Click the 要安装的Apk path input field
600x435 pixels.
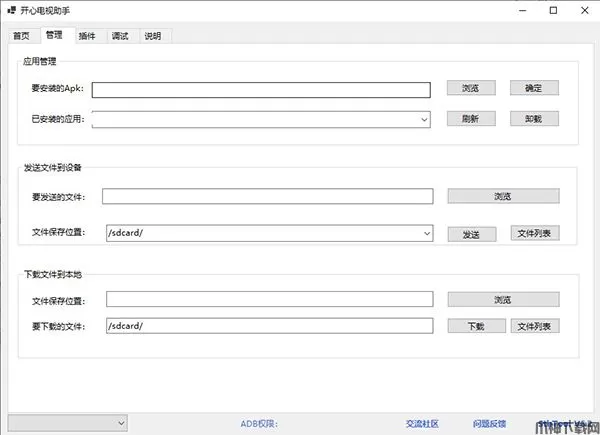(x=260, y=89)
